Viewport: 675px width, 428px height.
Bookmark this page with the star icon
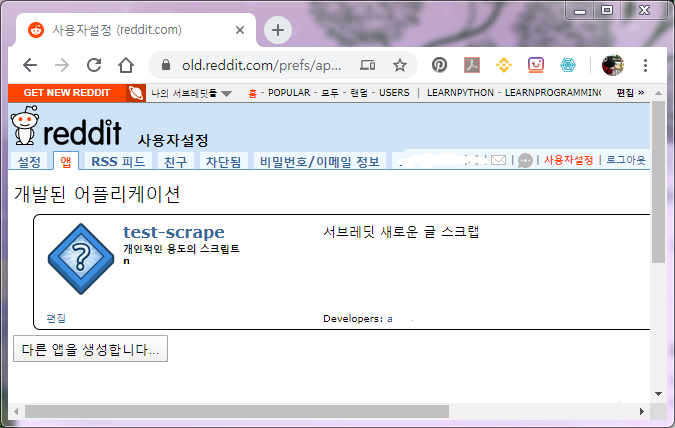coord(400,65)
